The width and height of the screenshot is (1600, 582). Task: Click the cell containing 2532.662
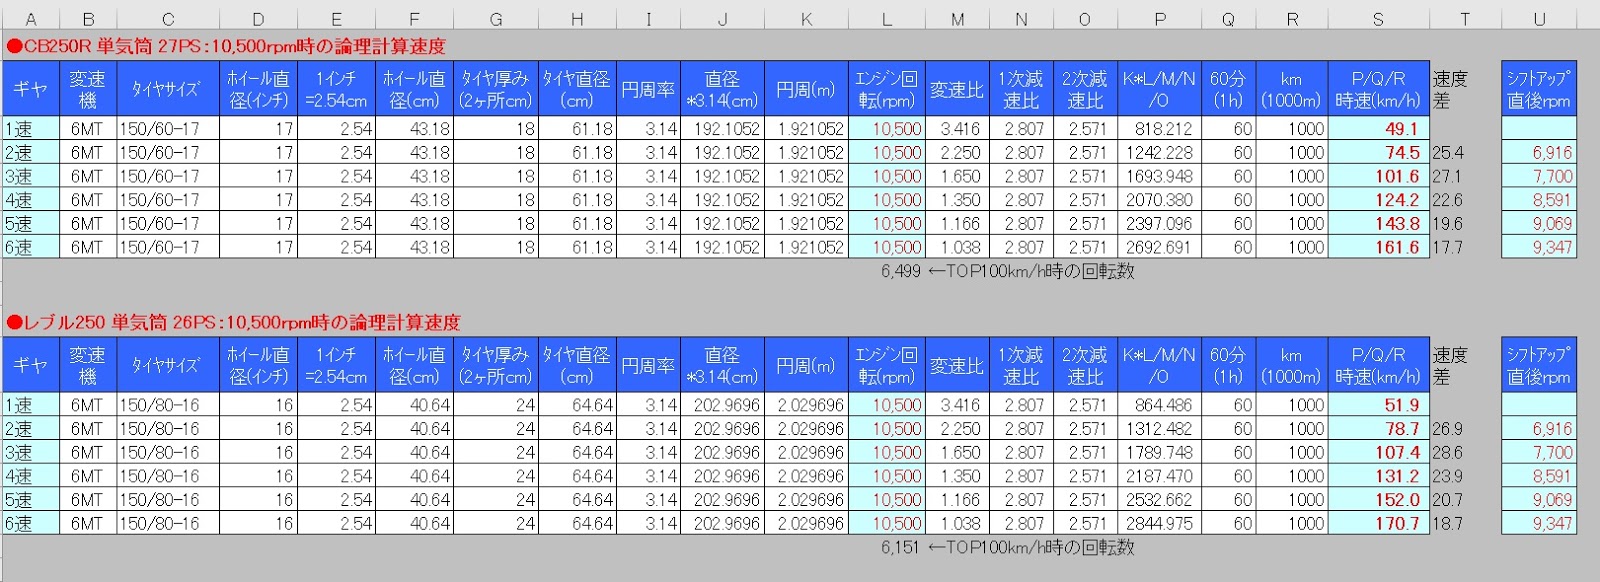pos(1159,500)
